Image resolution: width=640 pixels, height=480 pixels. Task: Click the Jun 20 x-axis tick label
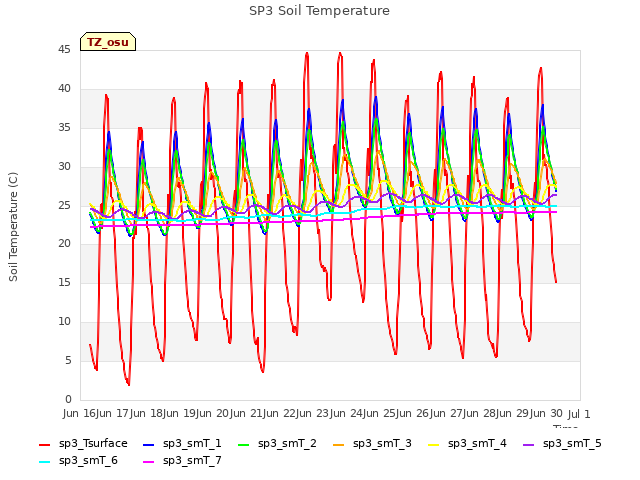(x=214, y=413)
